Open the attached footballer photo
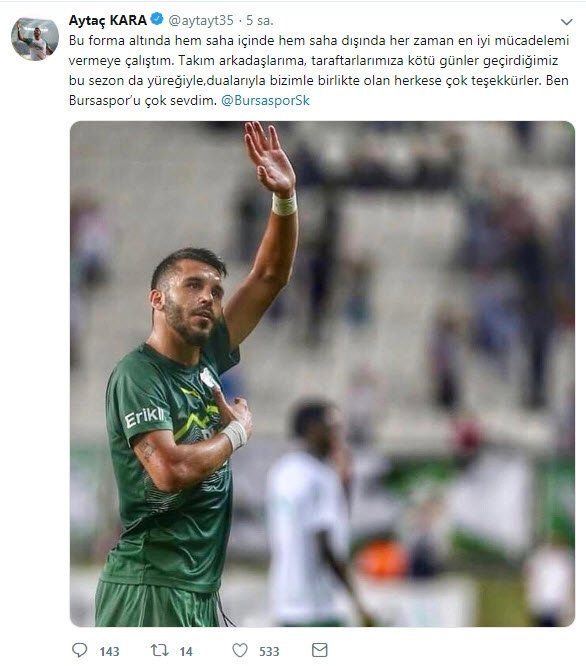Image resolution: width=586 pixels, height=666 pixels. (x=322, y=374)
